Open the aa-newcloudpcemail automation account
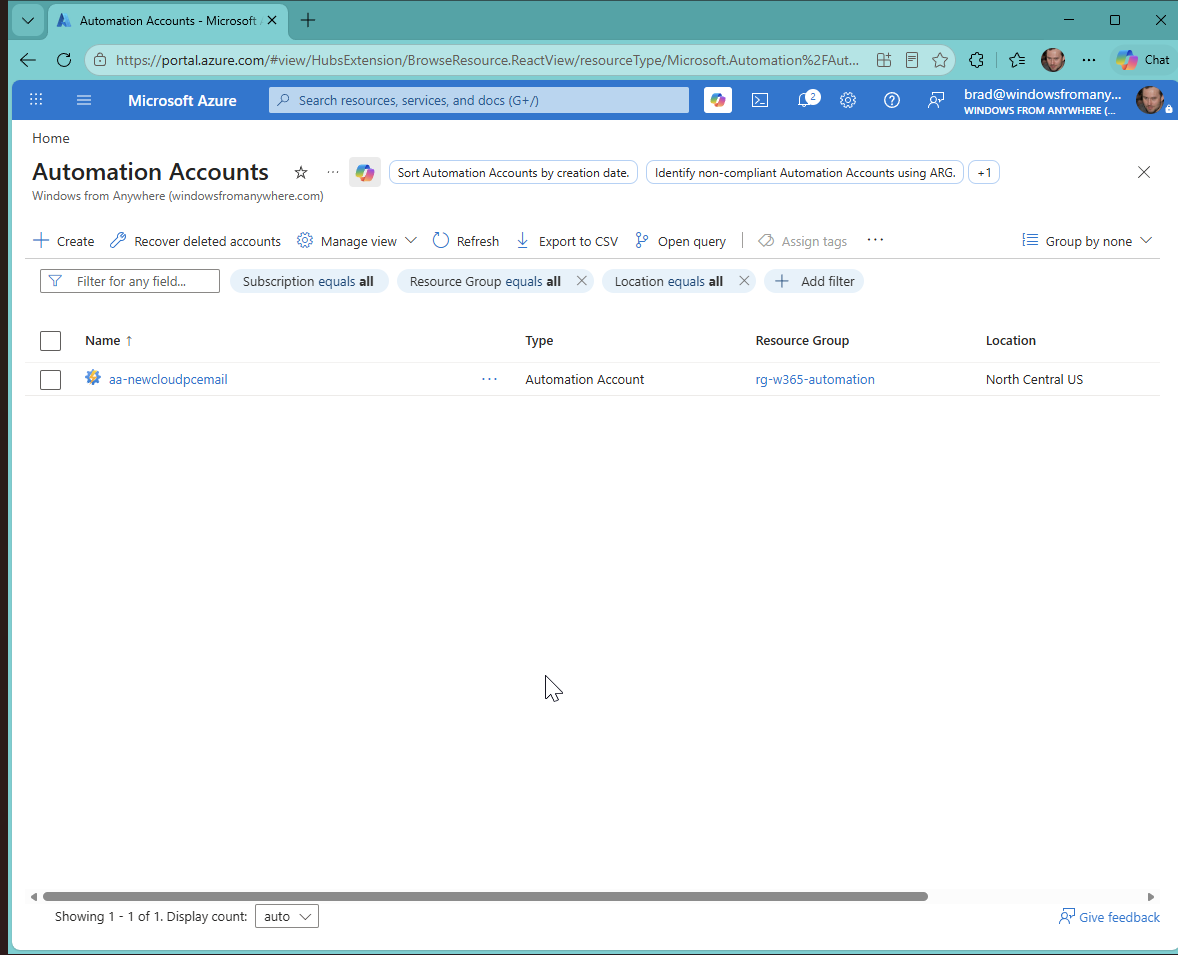Screen dimensions: 1178x955 (x=168, y=379)
